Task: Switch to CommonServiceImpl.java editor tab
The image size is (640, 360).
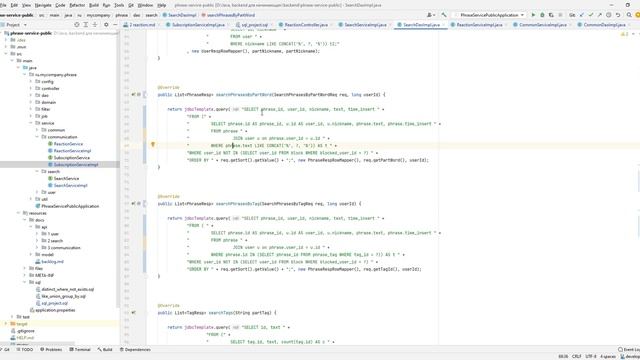Action: coord(542,24)
